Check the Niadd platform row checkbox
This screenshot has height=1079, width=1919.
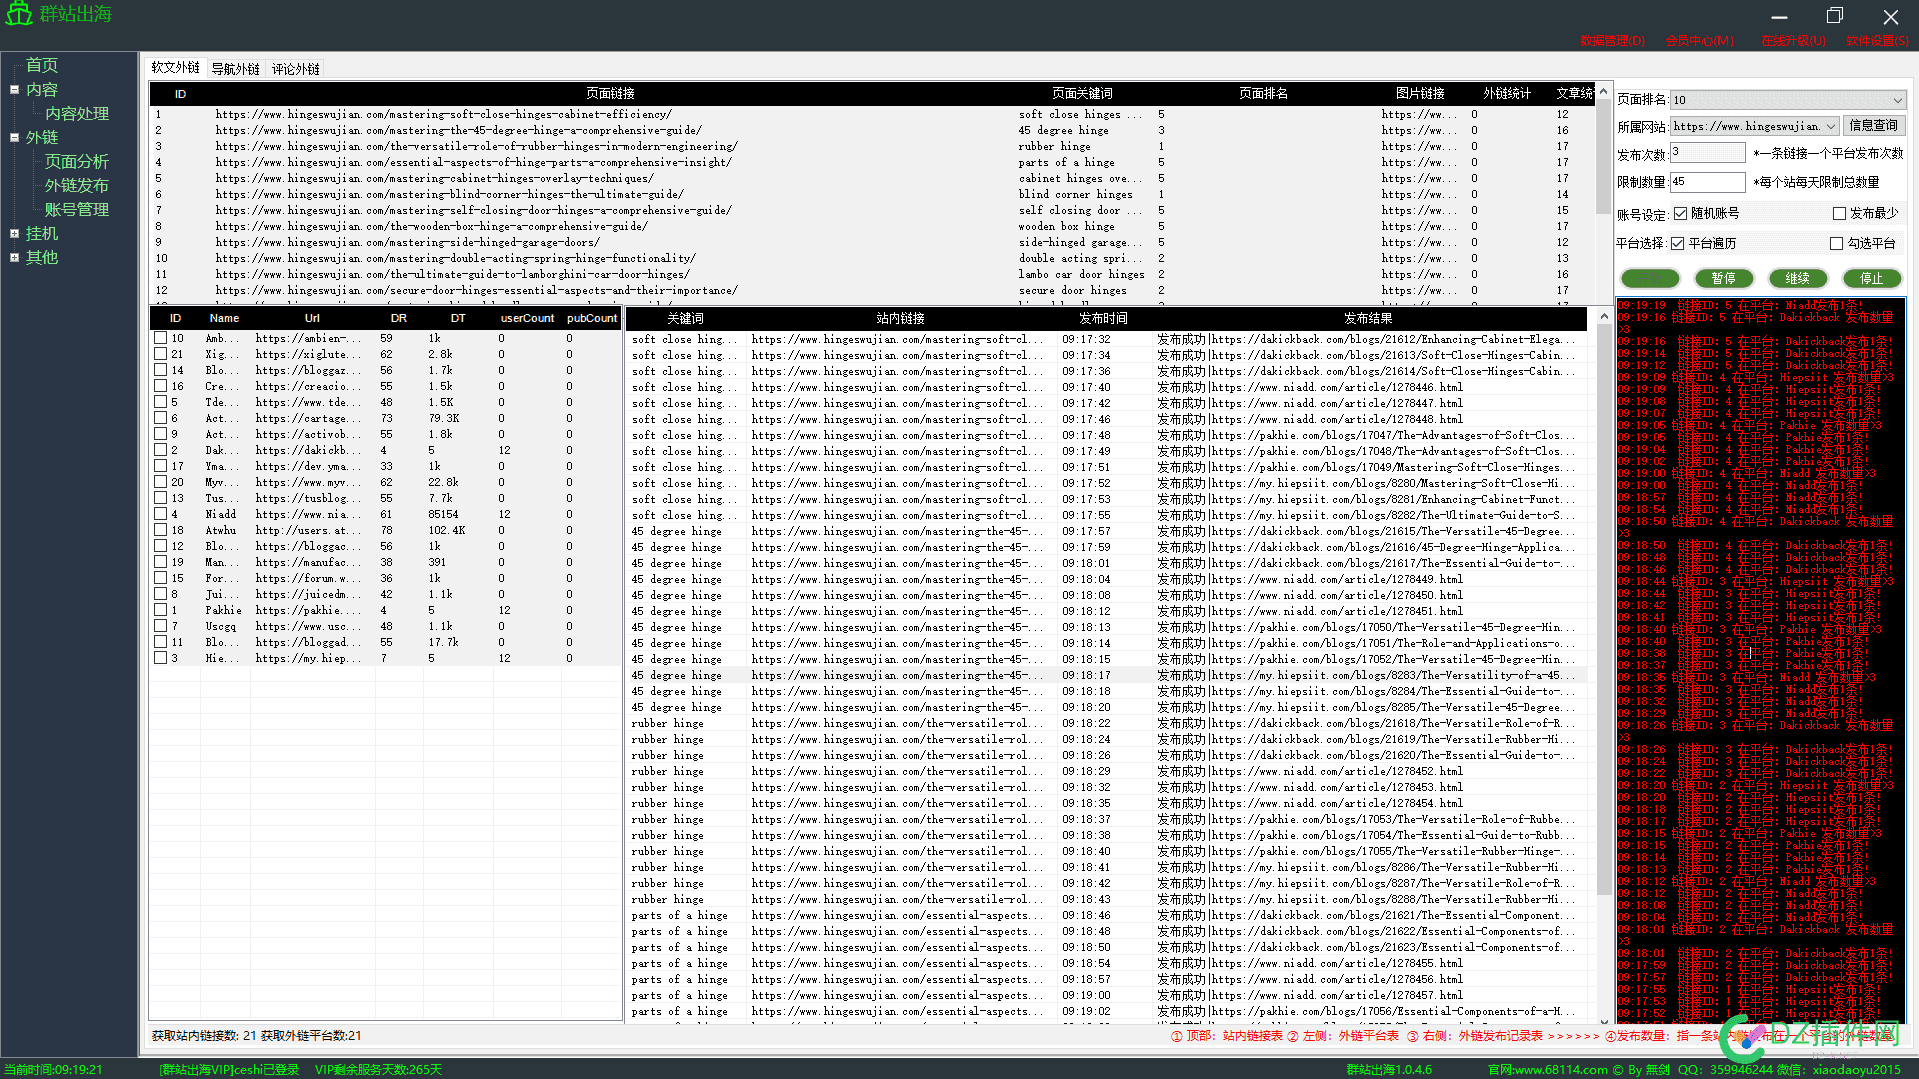pyautogui.click(x=160, y=514)
